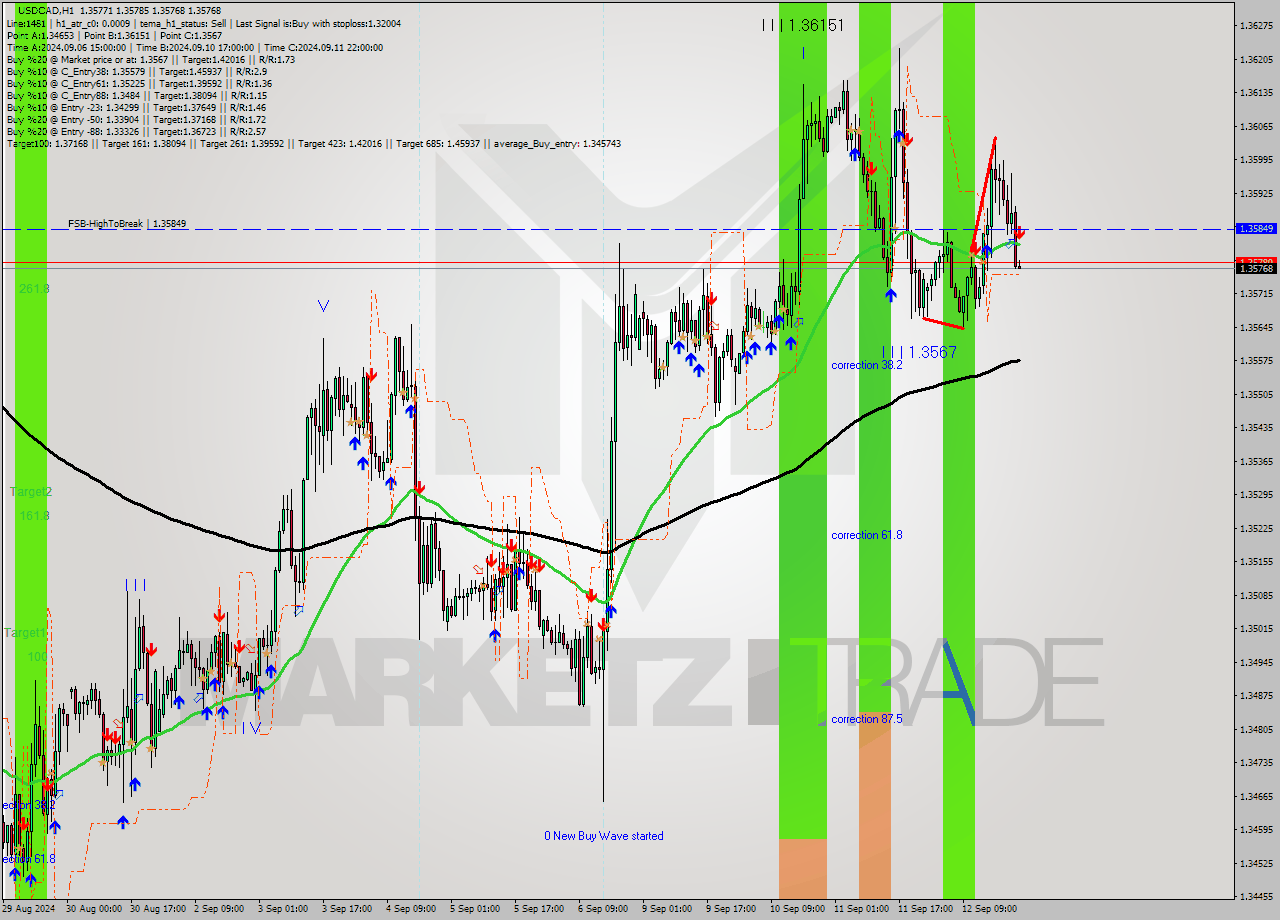Click the 'correction 61.8' label in chart center
The width and height of the screenshot is (1280, 920).
(x=867, y=536)
